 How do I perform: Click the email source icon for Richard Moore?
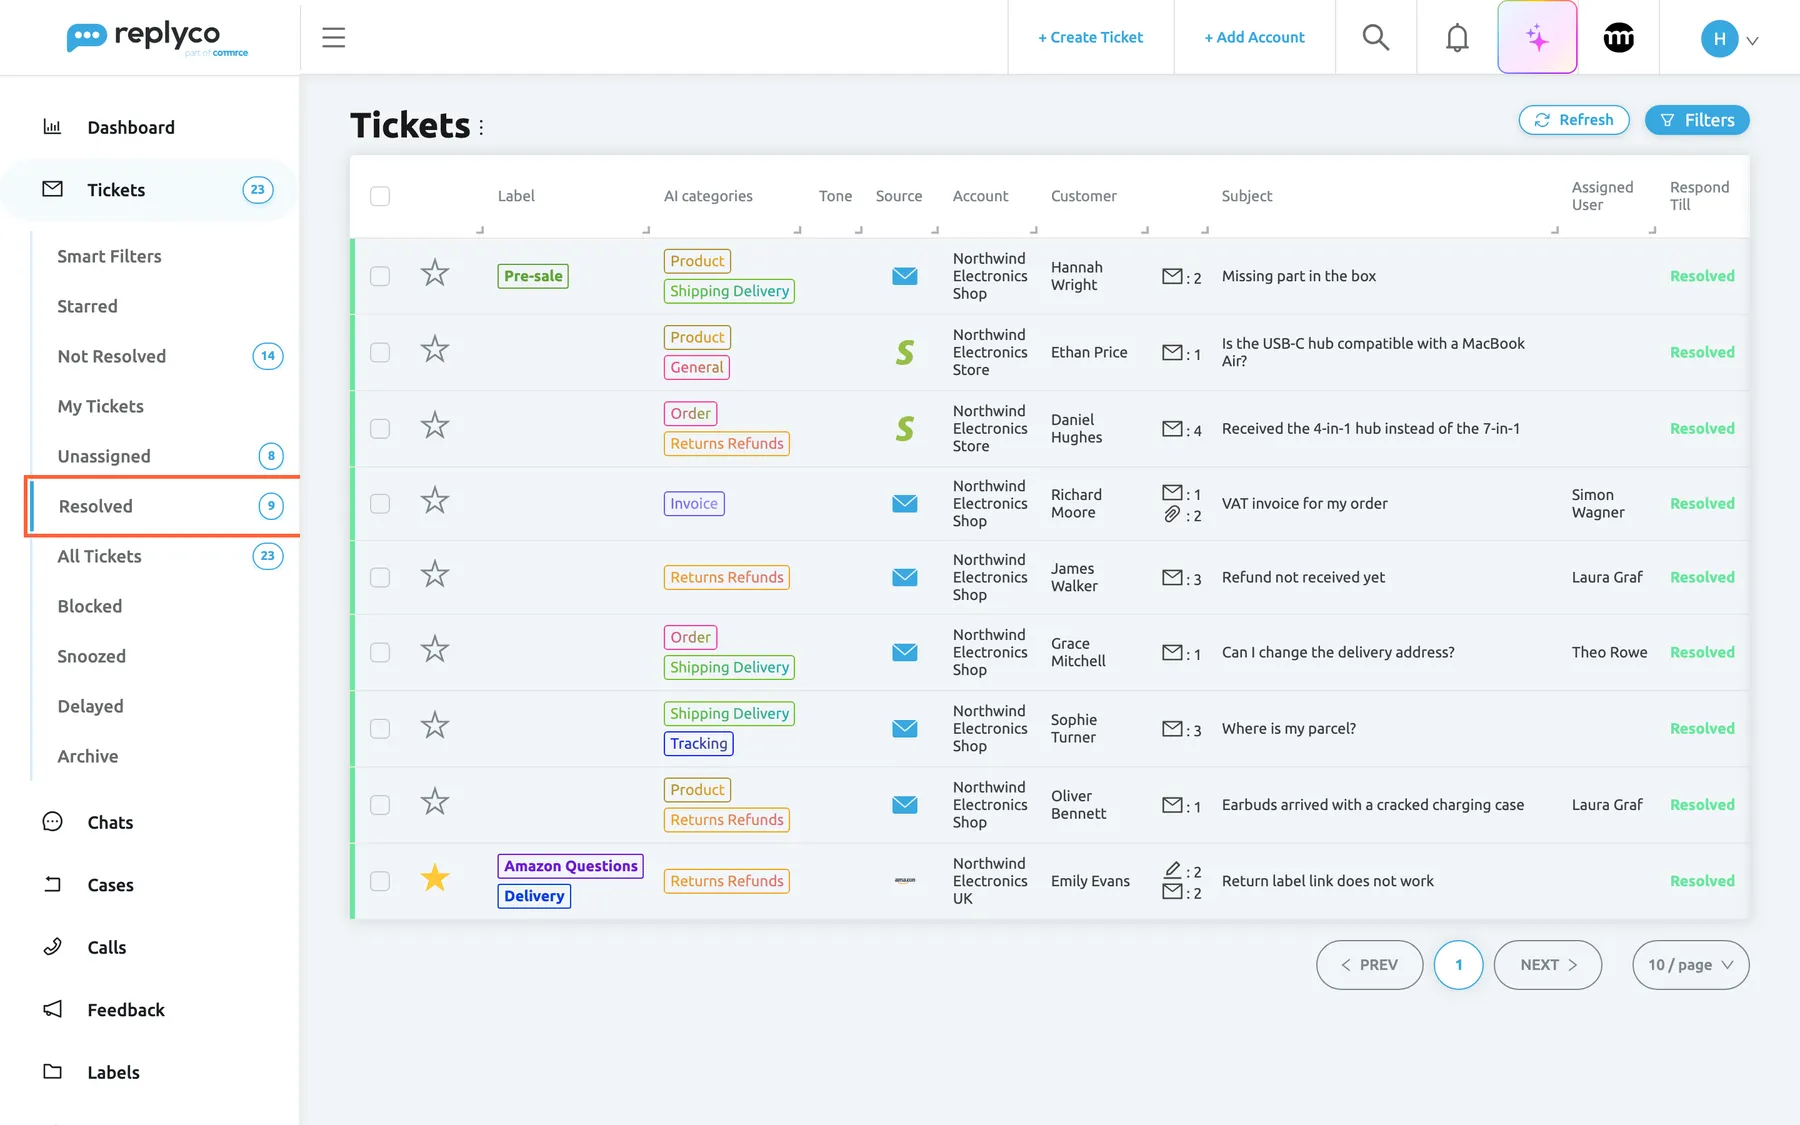coord(905,503)
